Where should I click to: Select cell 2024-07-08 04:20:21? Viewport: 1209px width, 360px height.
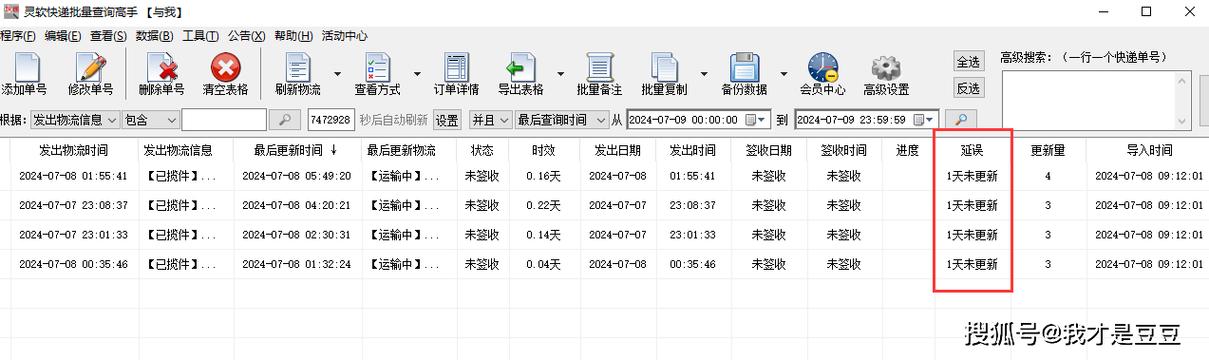[296, 205]
